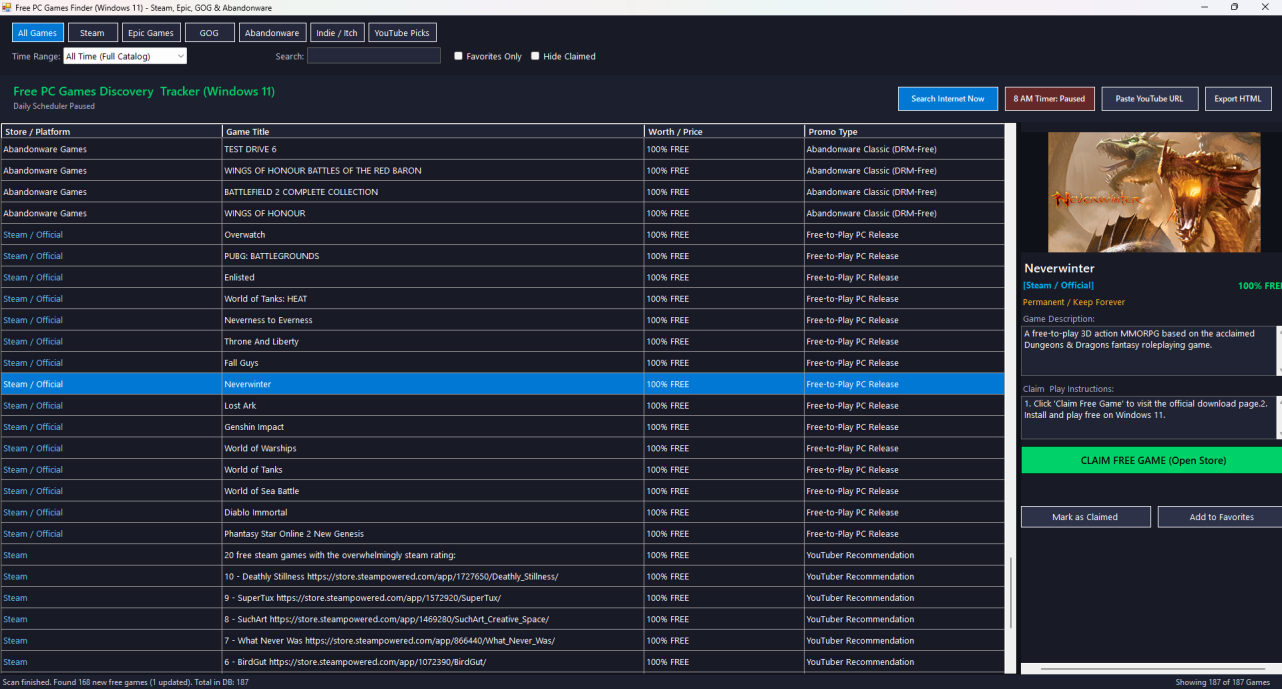Image resolution: width=1282 pixels, height=689 pixels.
Task: Switch to the Abandonware tab
Action: pyautogui.click(x=272, y=33)
